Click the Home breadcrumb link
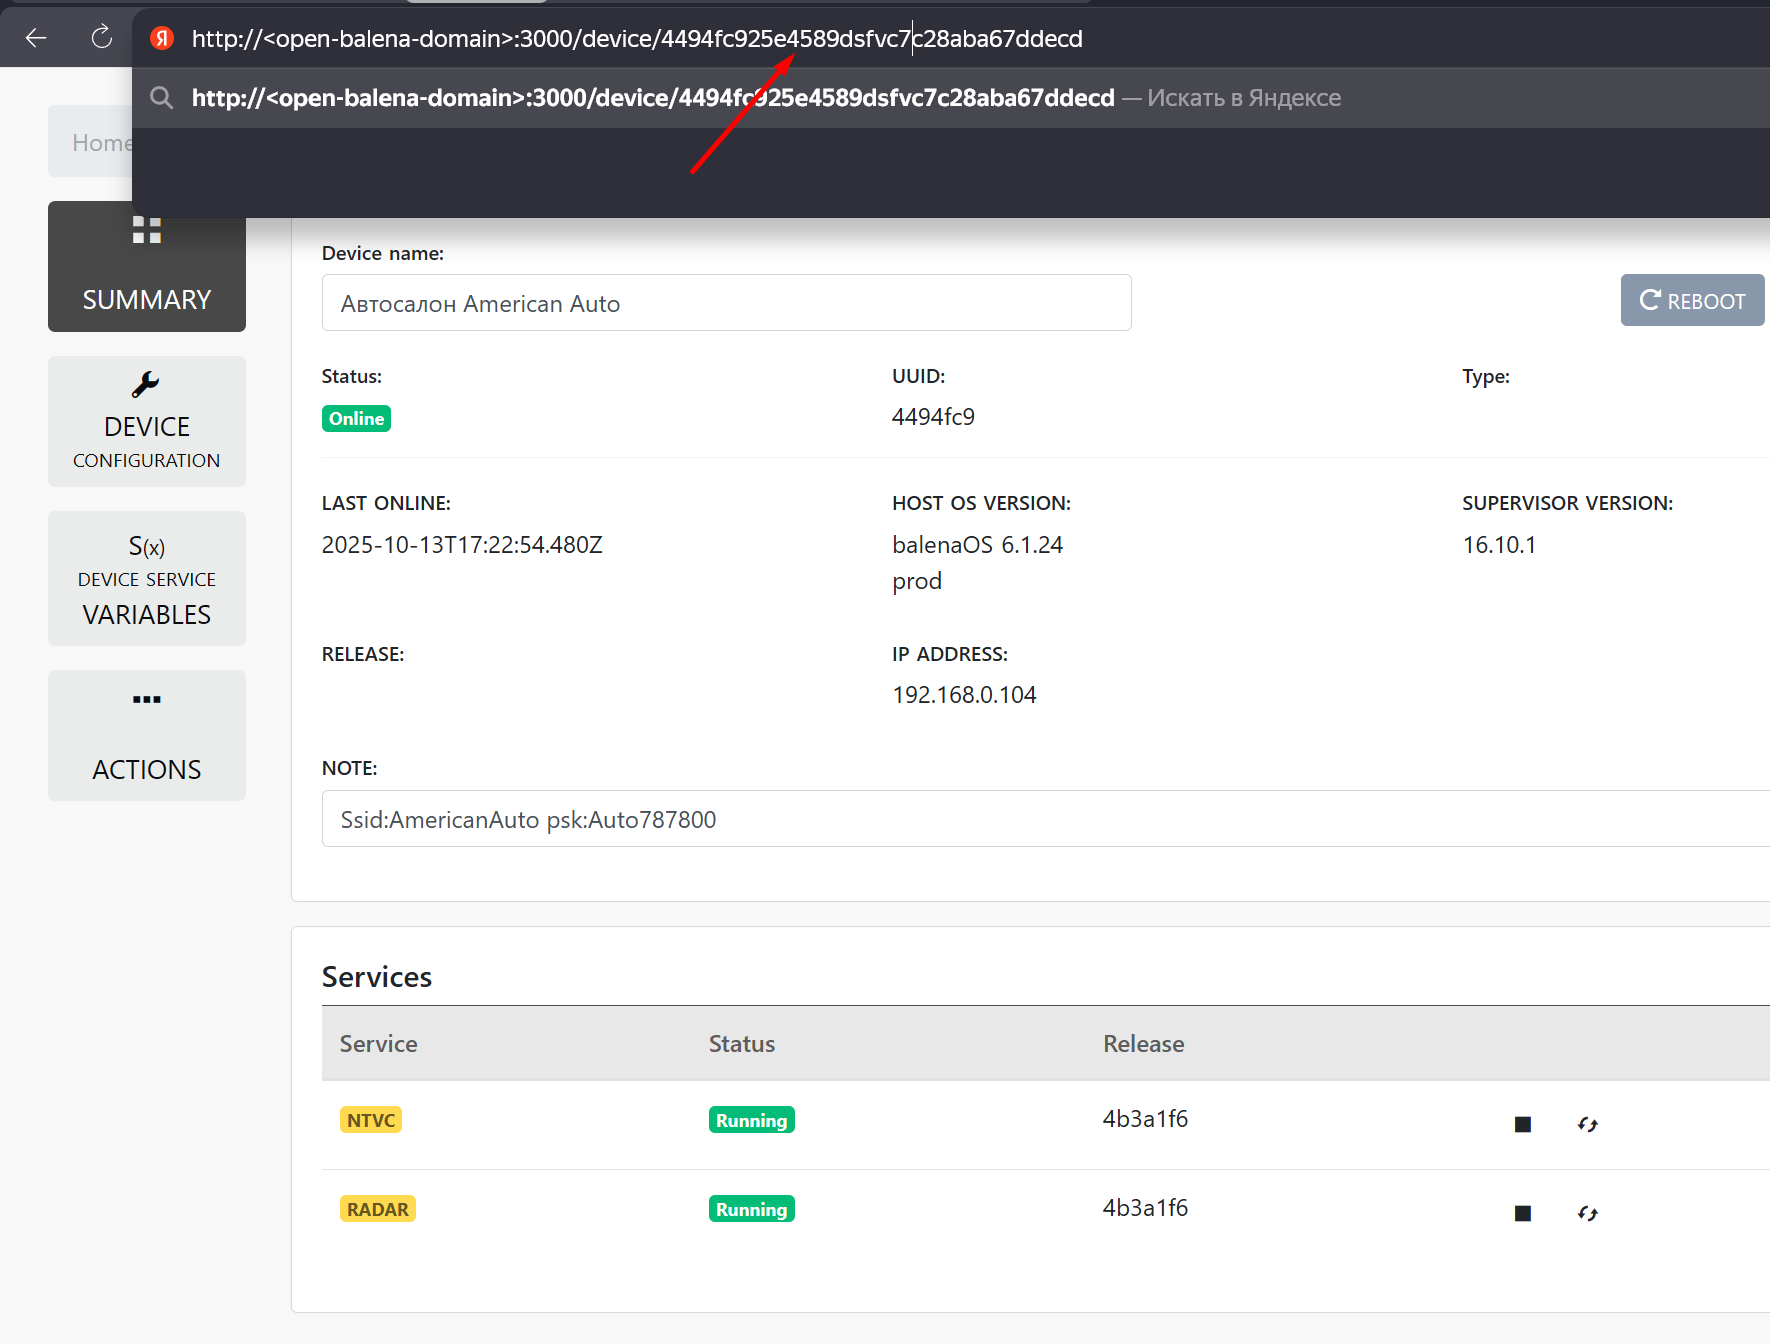The width and height of the screenshot is (1770, 1344). click(x=100, y=143)
